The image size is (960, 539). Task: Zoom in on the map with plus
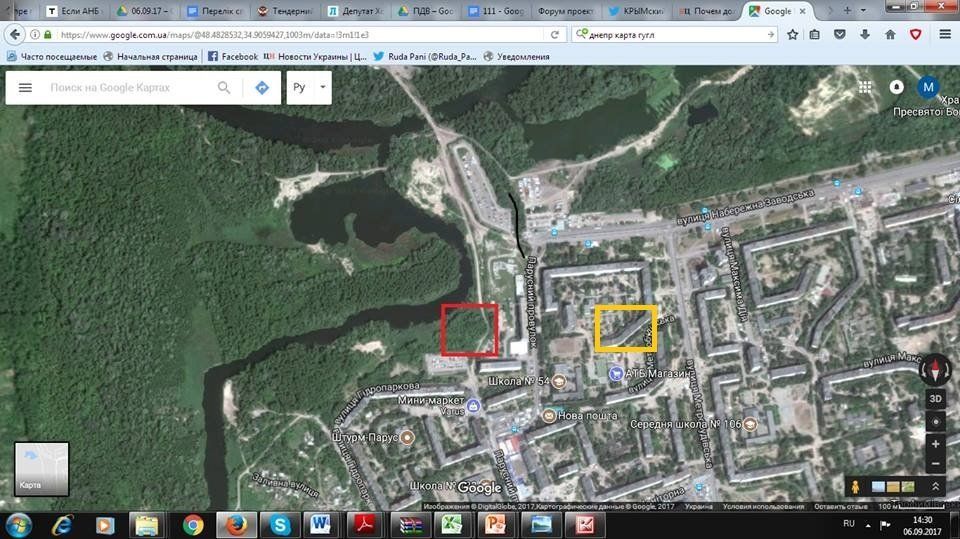coord(936,443)
